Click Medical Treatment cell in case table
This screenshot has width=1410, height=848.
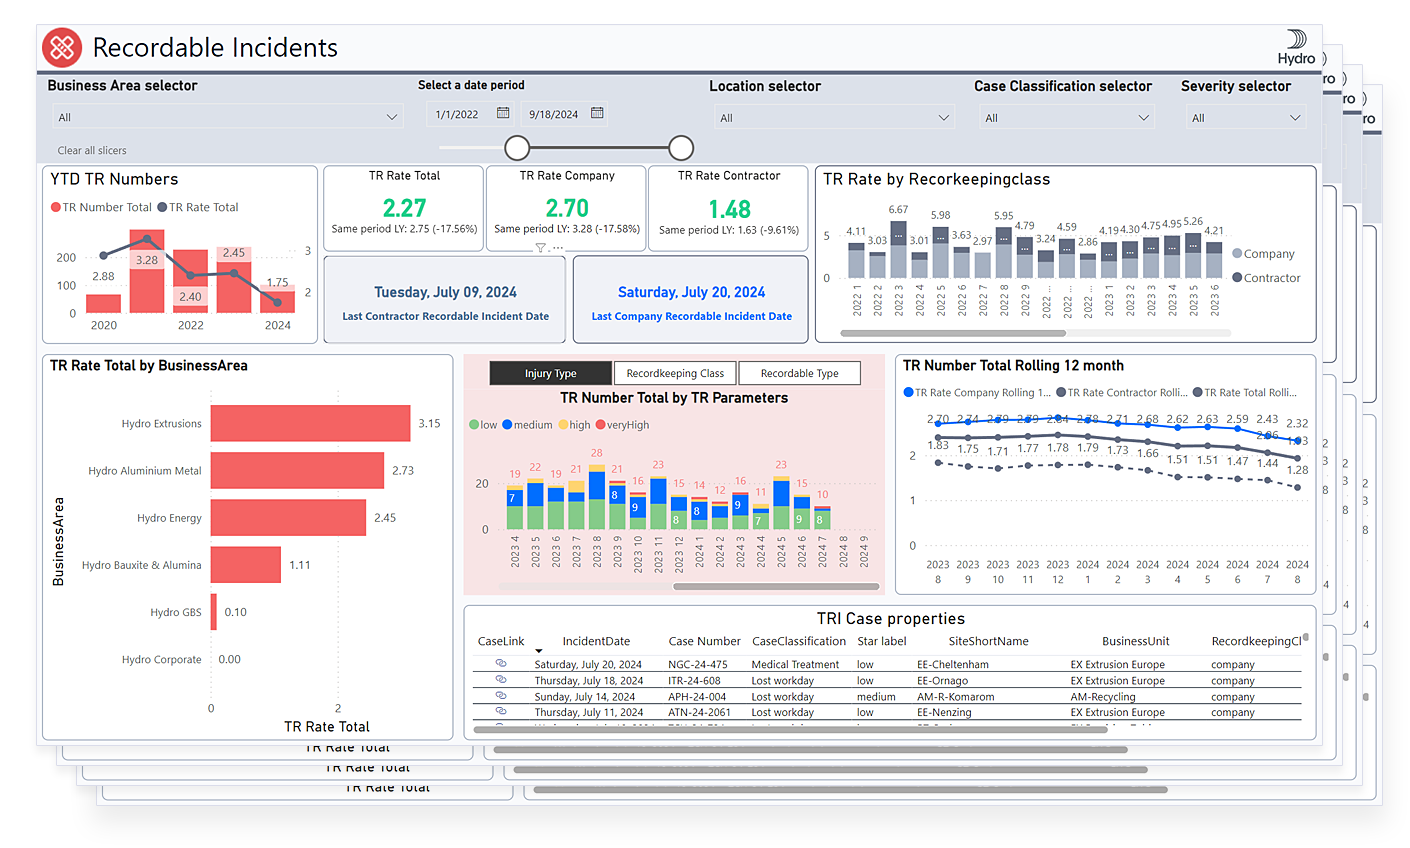pos(796,664)
